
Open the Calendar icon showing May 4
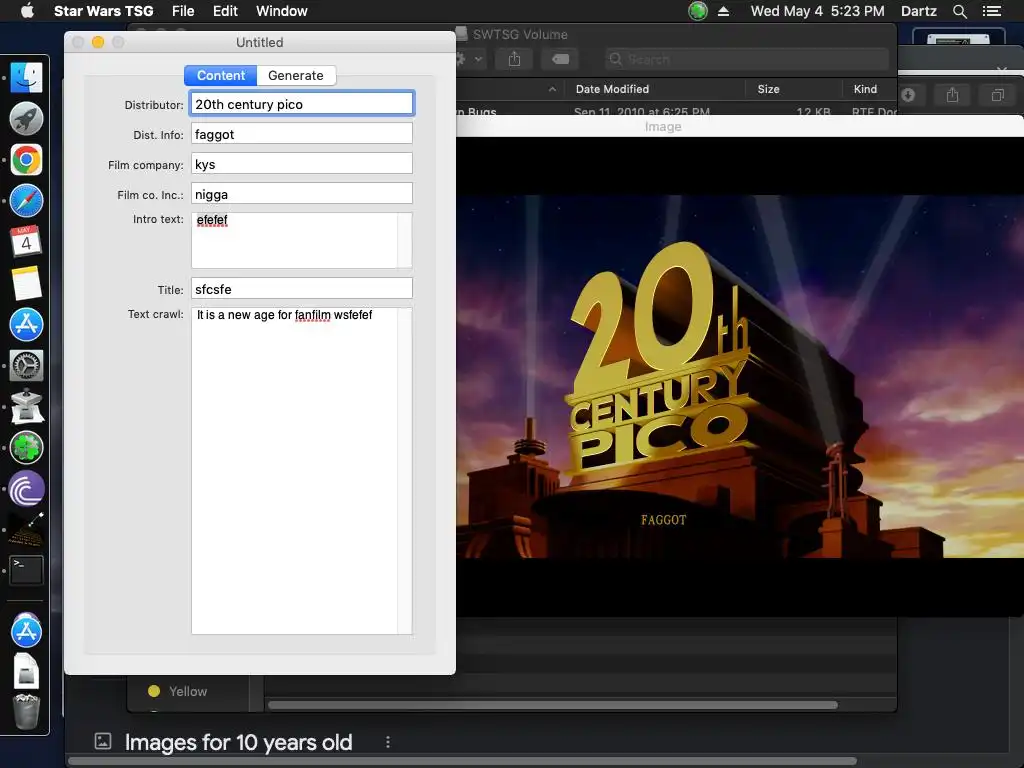(26, 242)
